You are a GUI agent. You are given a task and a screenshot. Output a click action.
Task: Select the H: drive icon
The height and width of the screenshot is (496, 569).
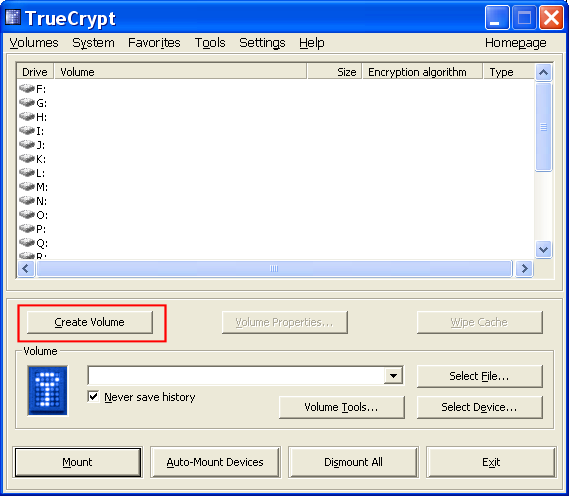coord(27,116)
